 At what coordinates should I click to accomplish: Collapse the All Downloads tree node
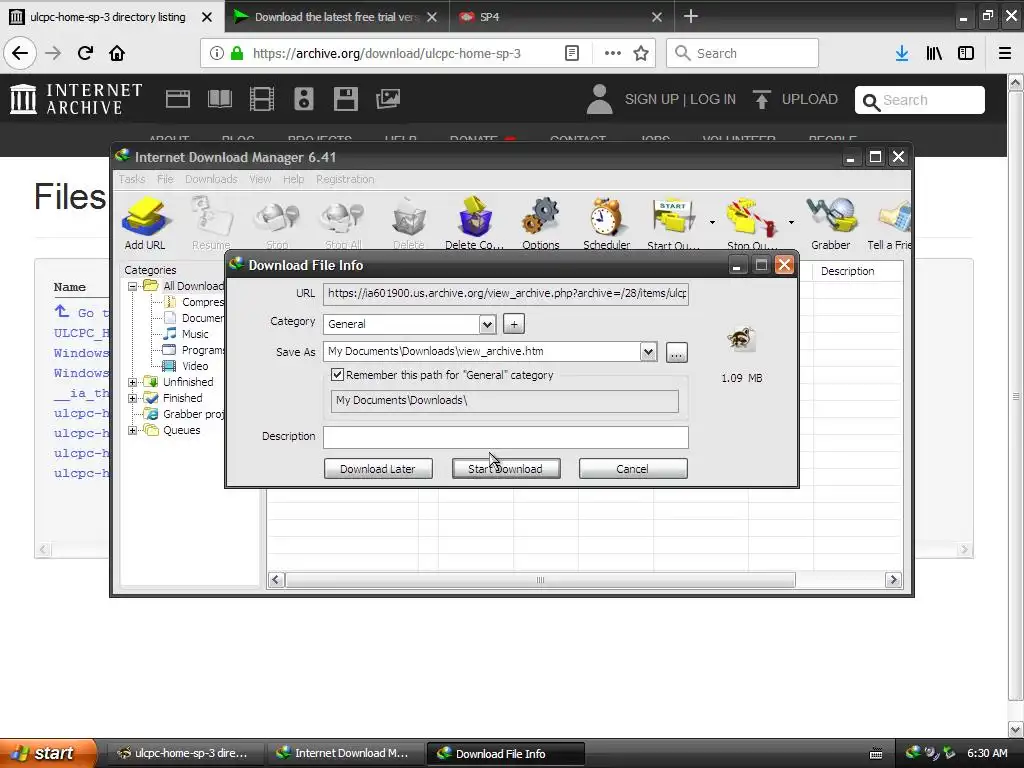(x=133, y=286)
